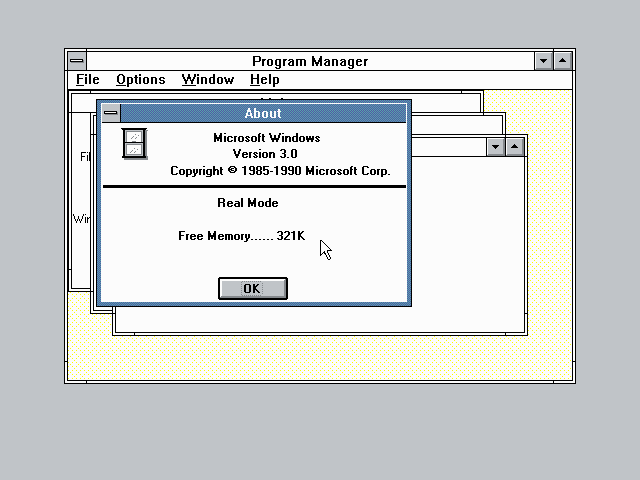Click the About dialog title bar

tap(263, 113)
